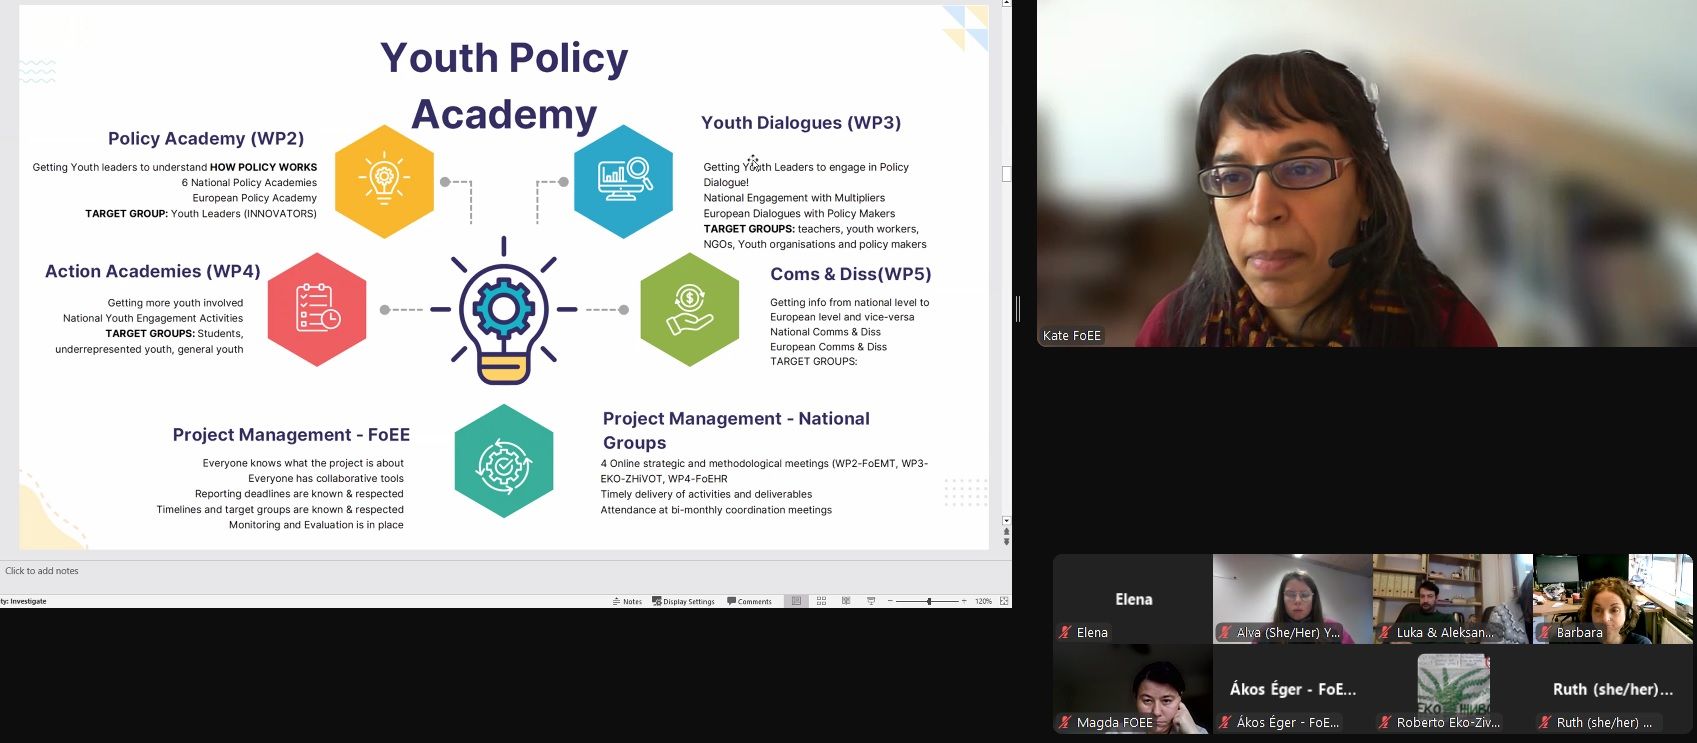Select Barbara's video tile
1697x743 pixels.
(x=1612, y=599)
